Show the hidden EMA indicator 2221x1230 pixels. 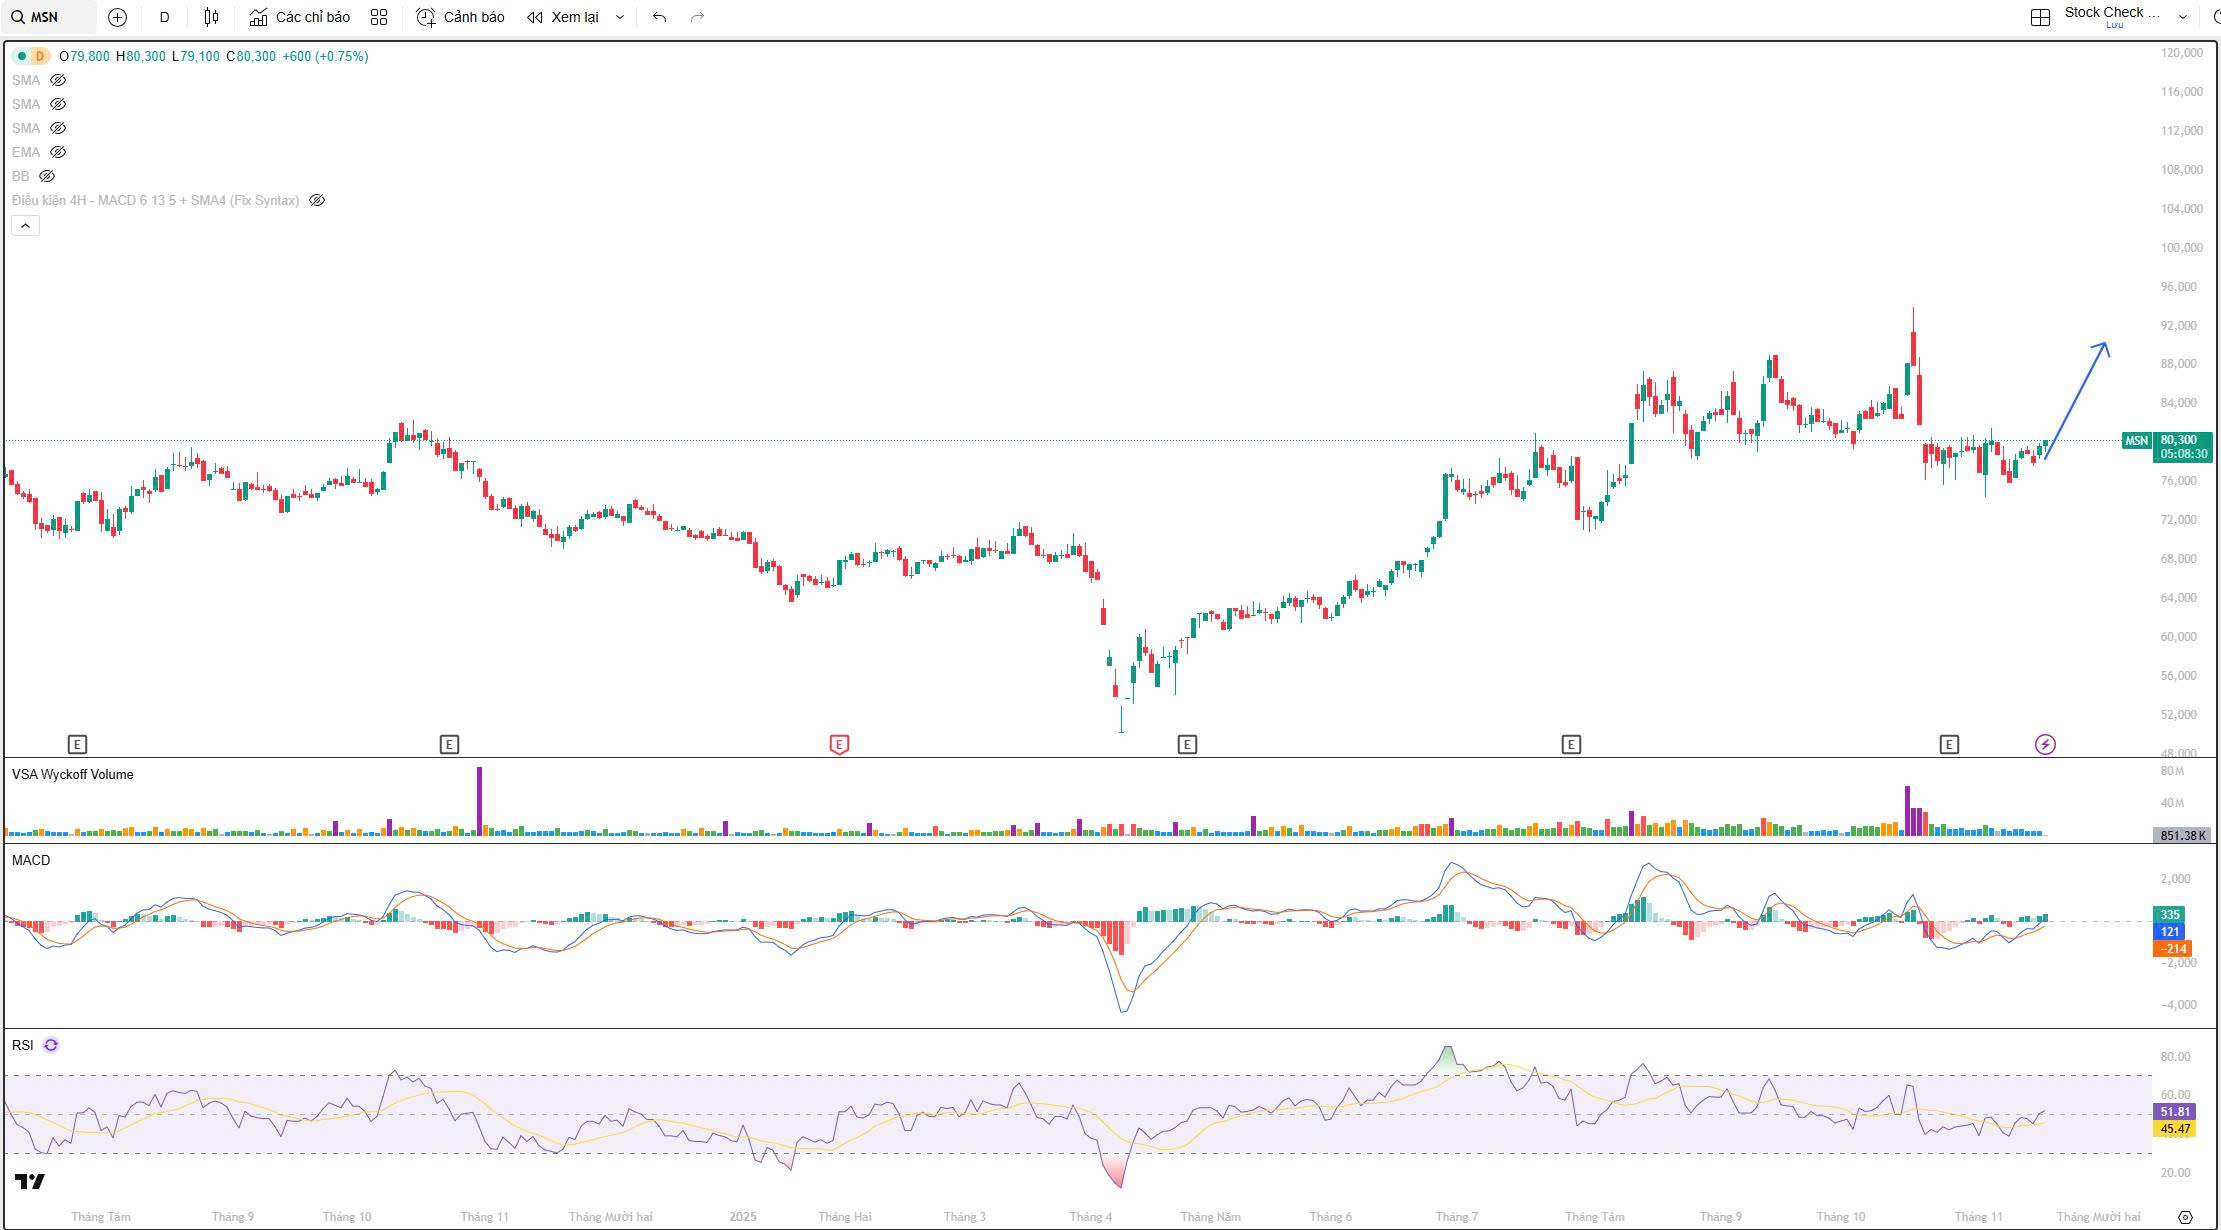58,152
